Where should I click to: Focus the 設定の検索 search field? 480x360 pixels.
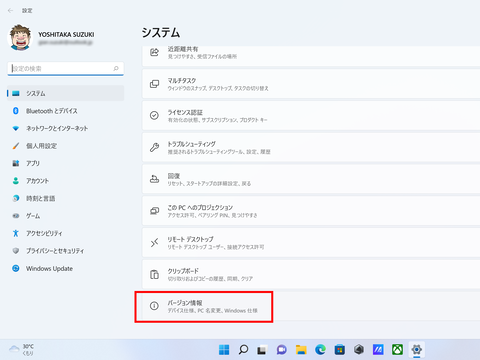coord(66,68)
